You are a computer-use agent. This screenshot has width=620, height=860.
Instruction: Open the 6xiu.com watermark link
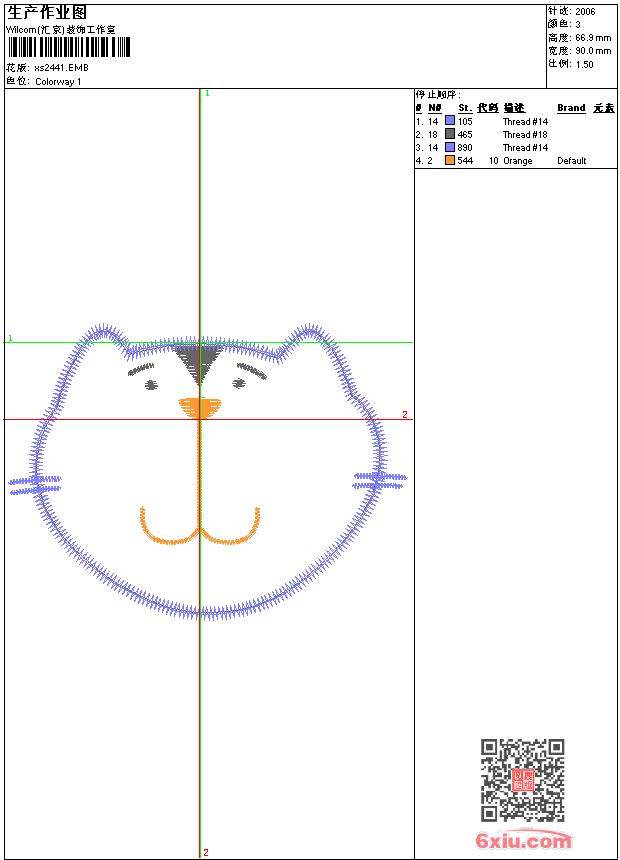523,841
